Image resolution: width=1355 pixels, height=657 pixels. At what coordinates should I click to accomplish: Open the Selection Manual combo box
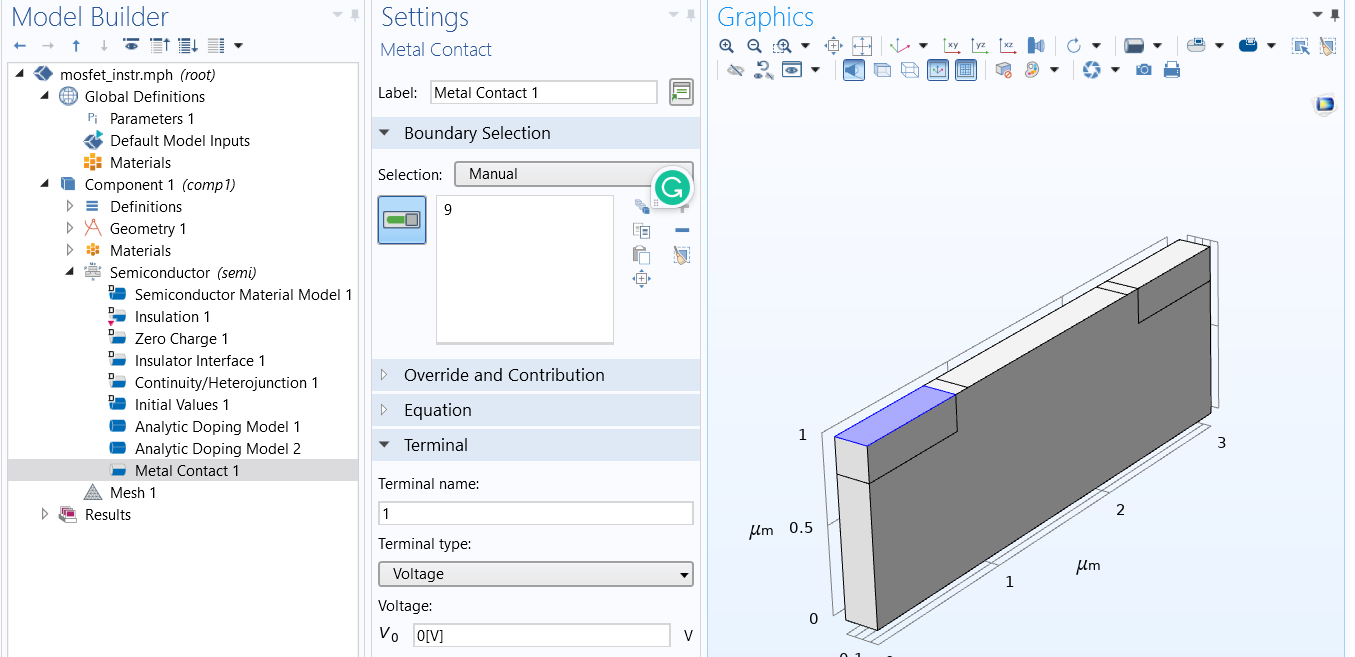[573, 174]
